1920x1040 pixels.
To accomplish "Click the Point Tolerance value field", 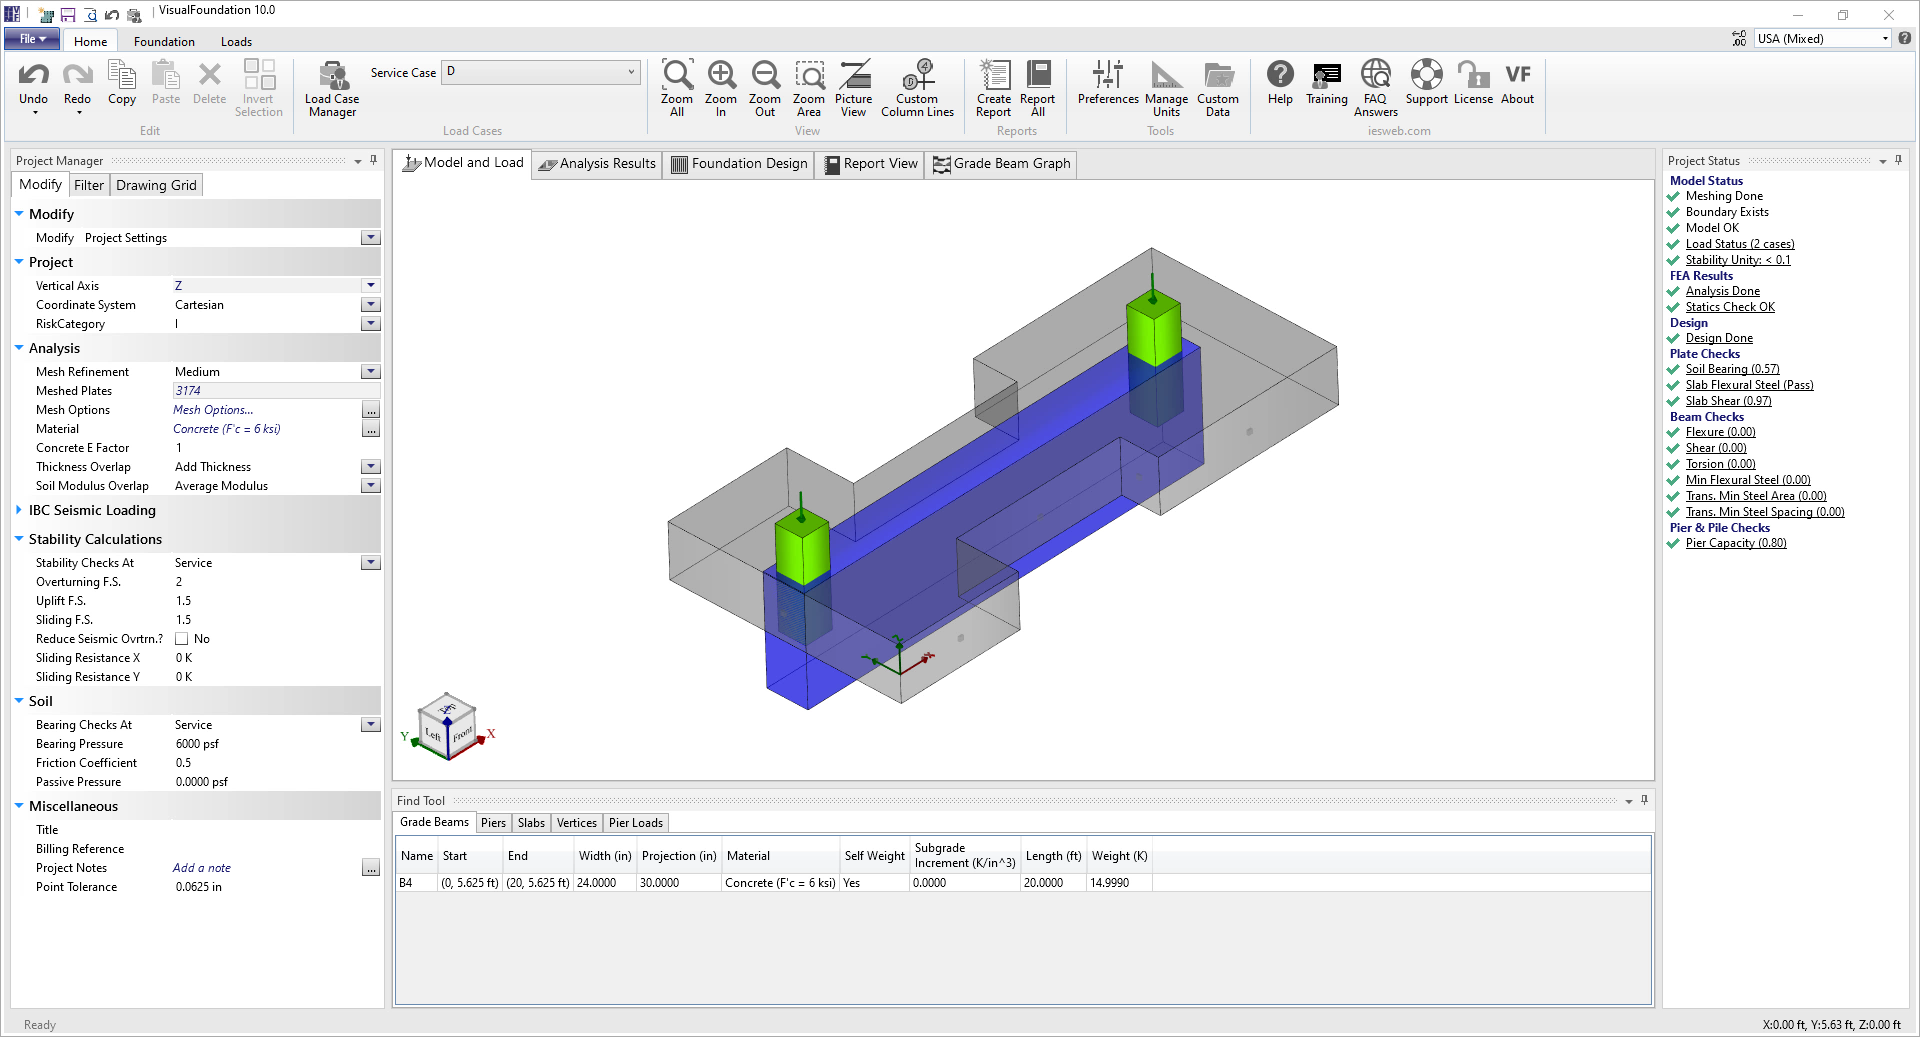I will pos(275,887).
